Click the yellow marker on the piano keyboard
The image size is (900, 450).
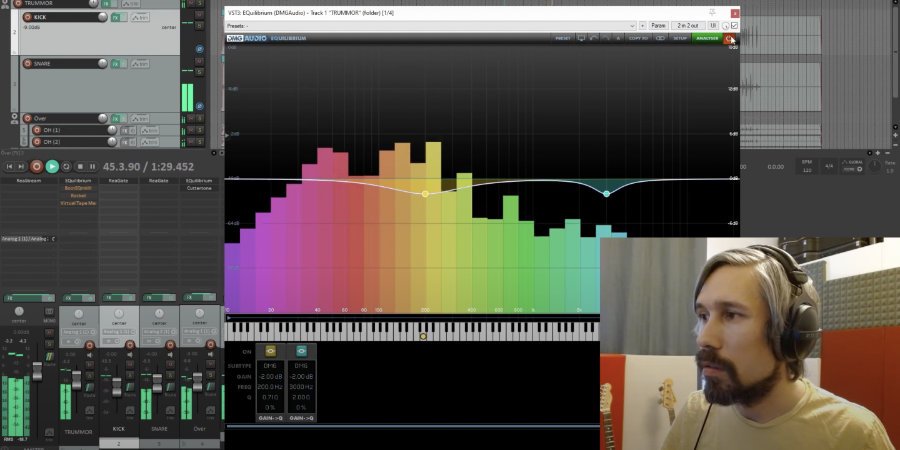click(x=423, y=336)
